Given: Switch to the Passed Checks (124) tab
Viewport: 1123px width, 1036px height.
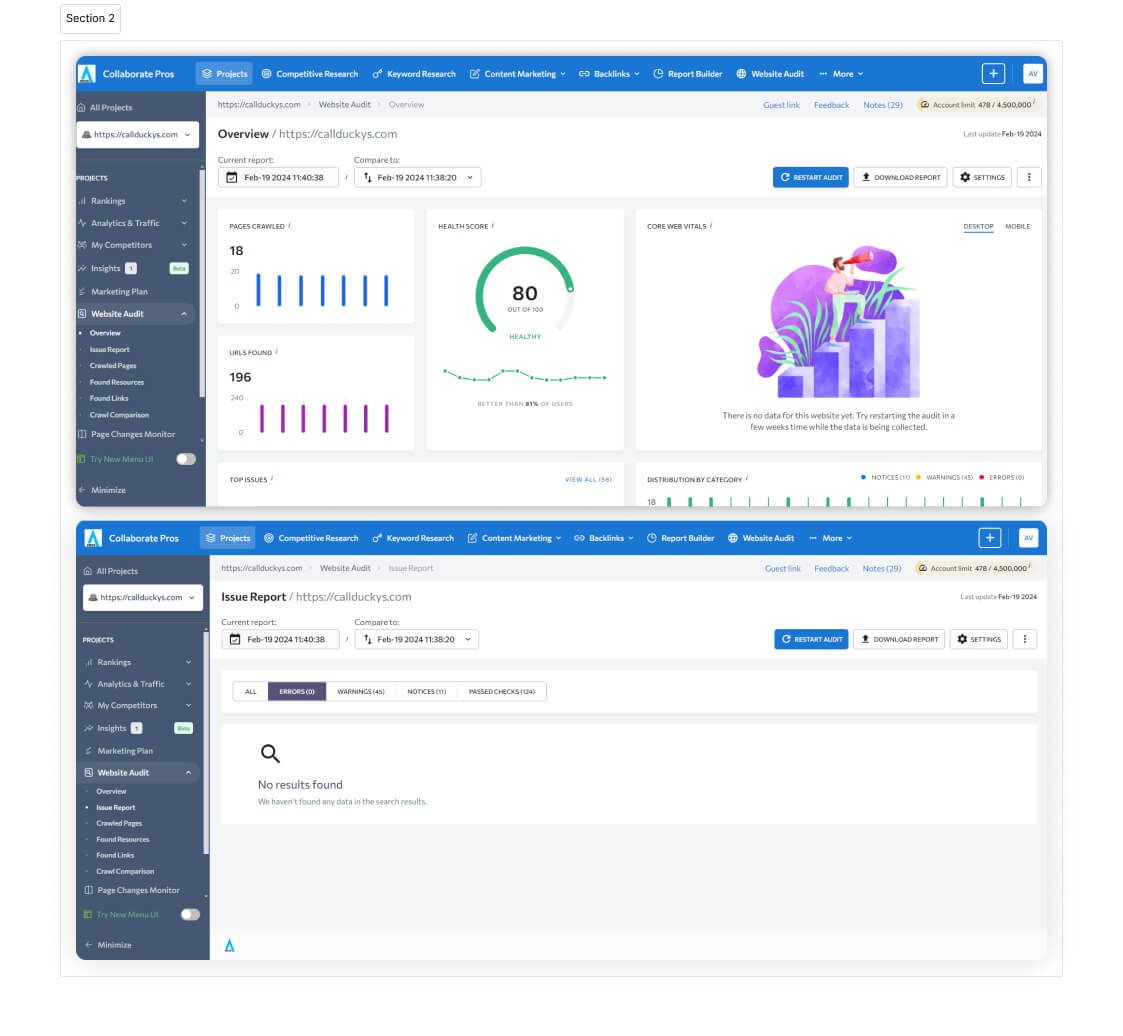Looking at the screenshot, I should click(501, 691).
